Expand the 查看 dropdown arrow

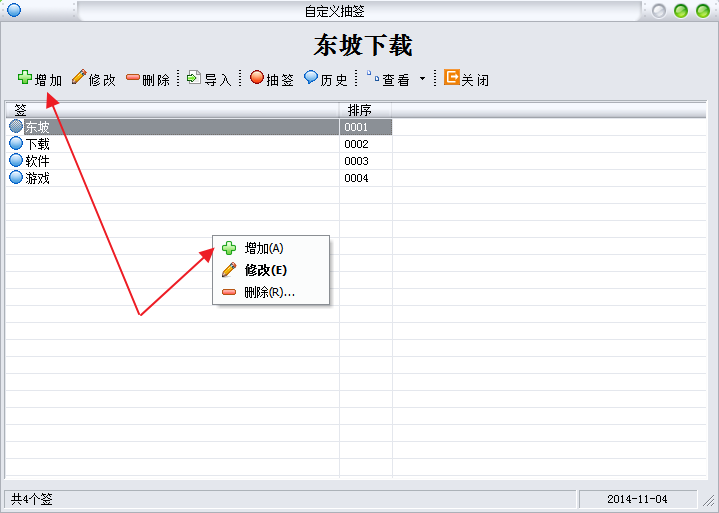422,79
